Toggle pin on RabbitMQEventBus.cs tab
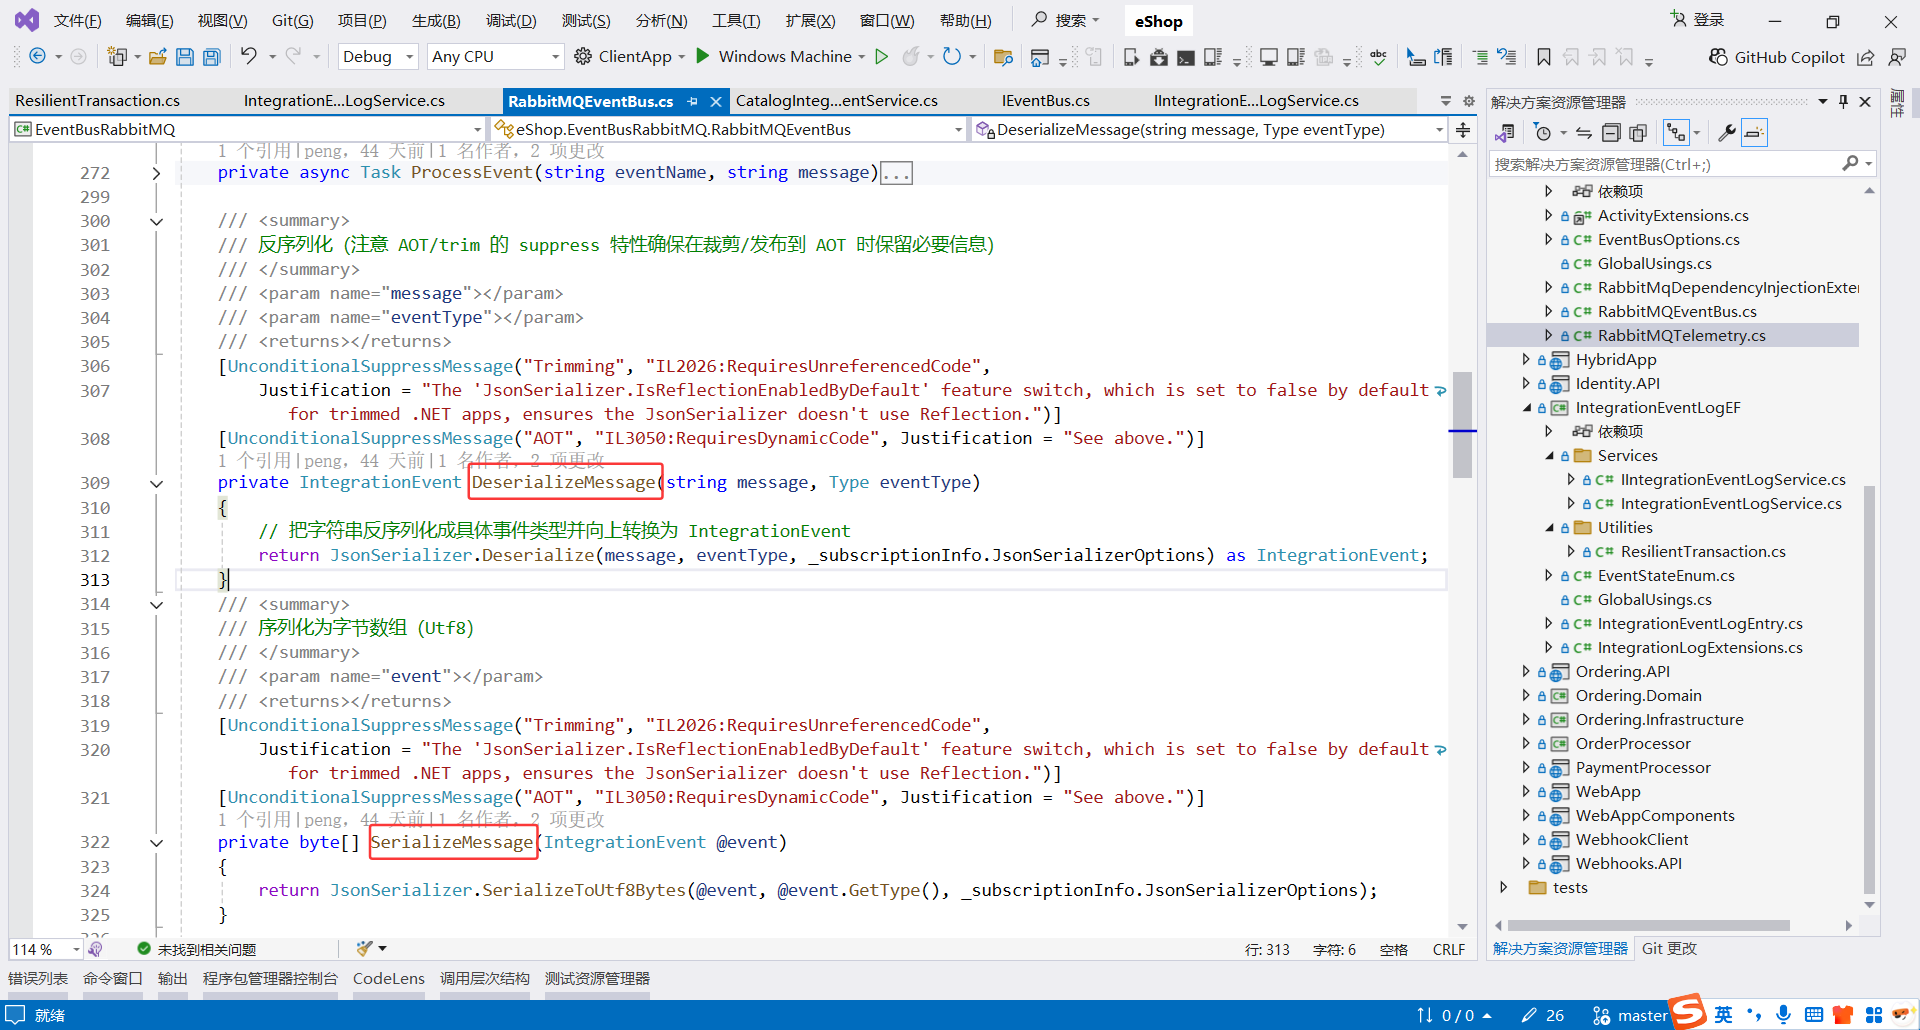Image resolution: width=1920 pixels, height=1030 pixels. pyautogui.click(x=692, y=101)
